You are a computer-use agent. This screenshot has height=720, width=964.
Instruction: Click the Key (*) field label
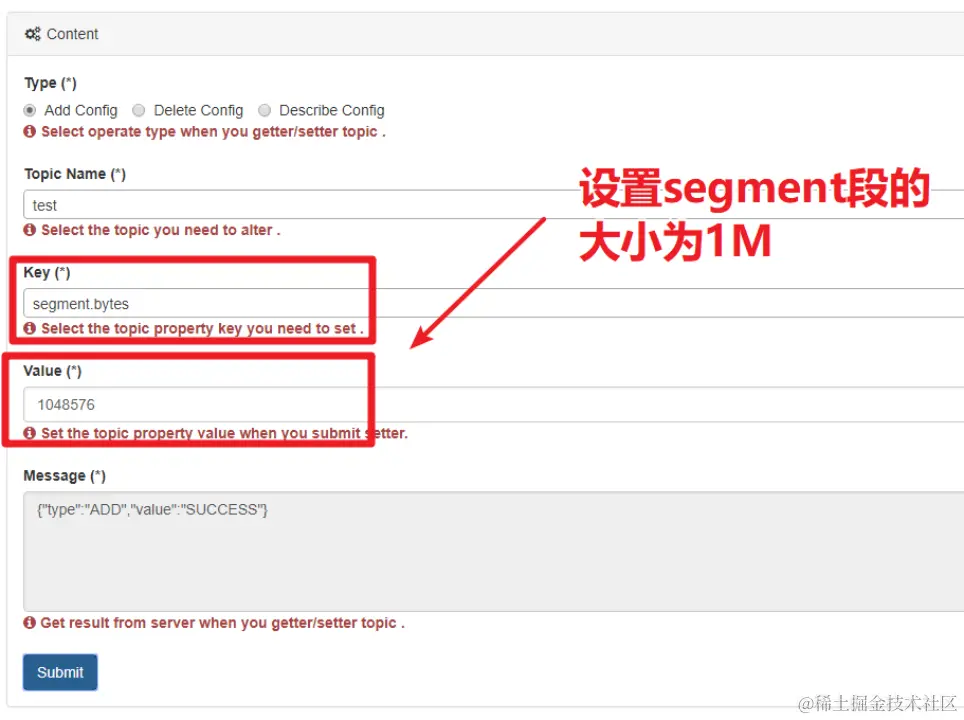[x=47, y=272]
